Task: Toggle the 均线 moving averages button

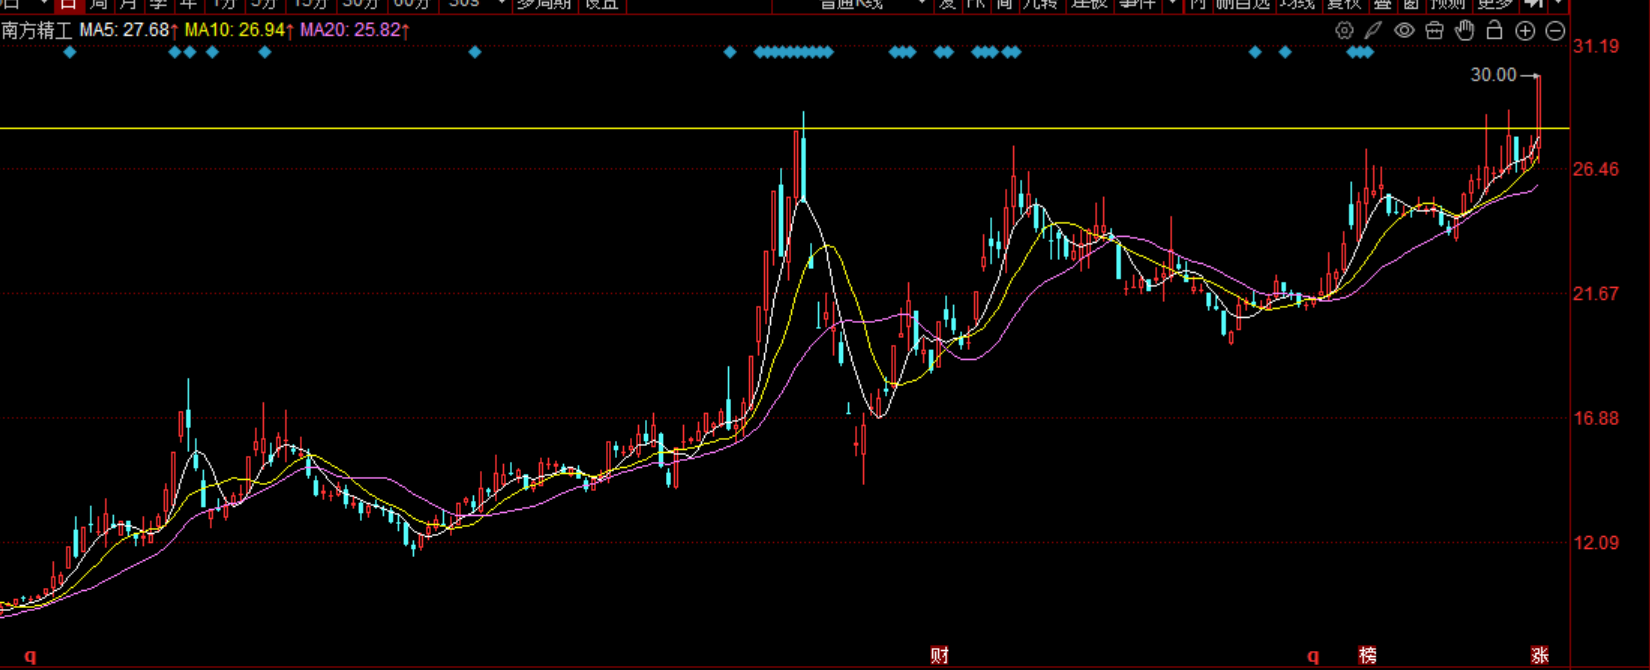Action: point(1297,4)
